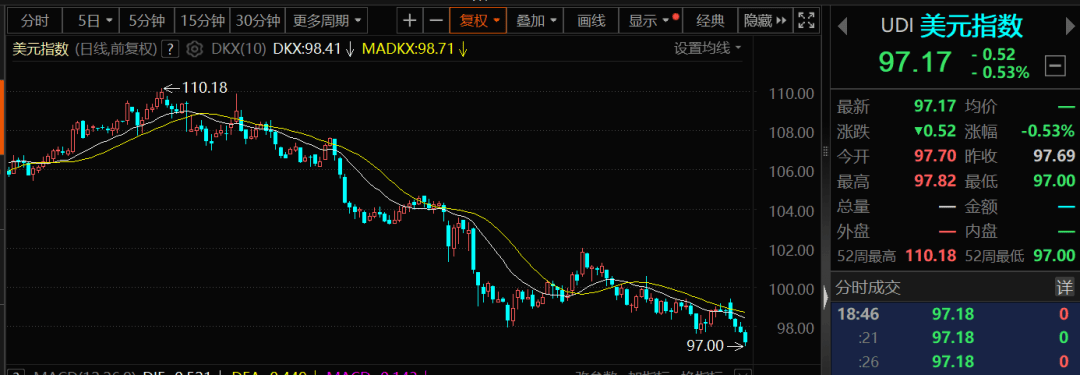Switch to the 分时 tab
Viewport: 1080px width, 375px height.
tap(34, 21)
